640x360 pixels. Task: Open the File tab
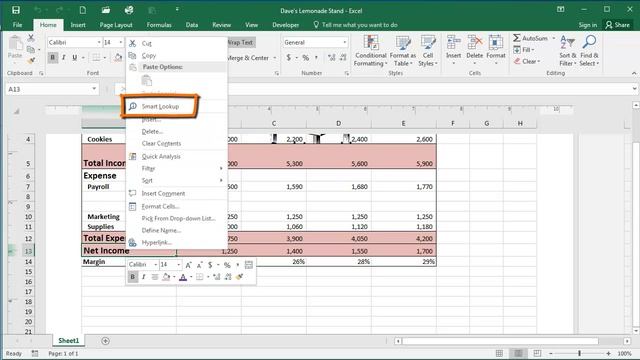pyautogui.click(x=17, y=25)
